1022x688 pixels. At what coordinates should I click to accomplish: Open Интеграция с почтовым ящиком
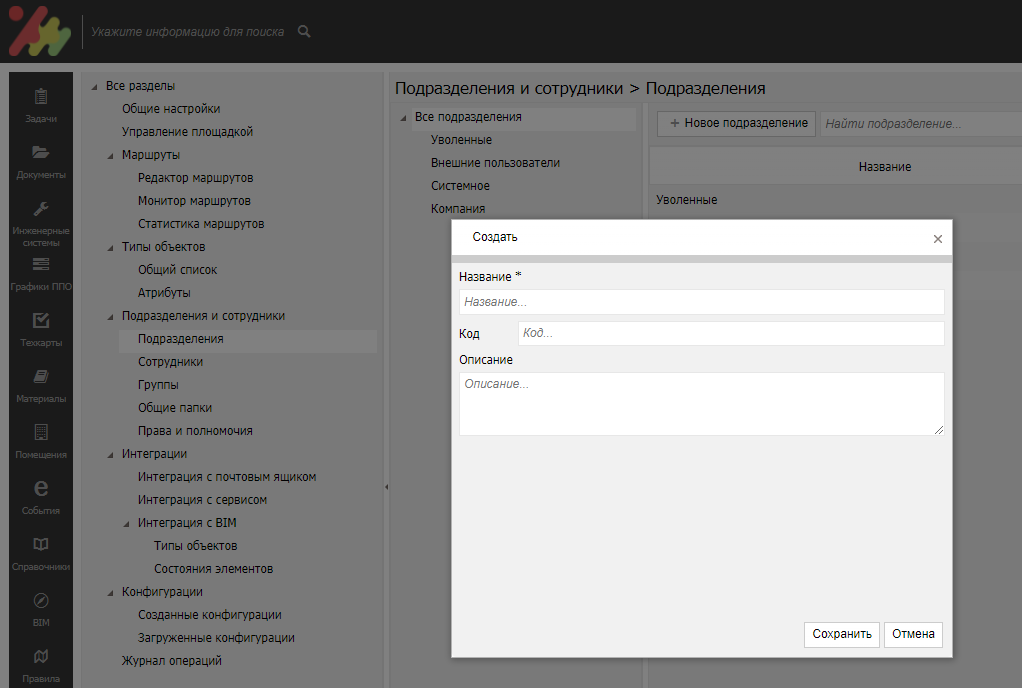tap(227, 477)
